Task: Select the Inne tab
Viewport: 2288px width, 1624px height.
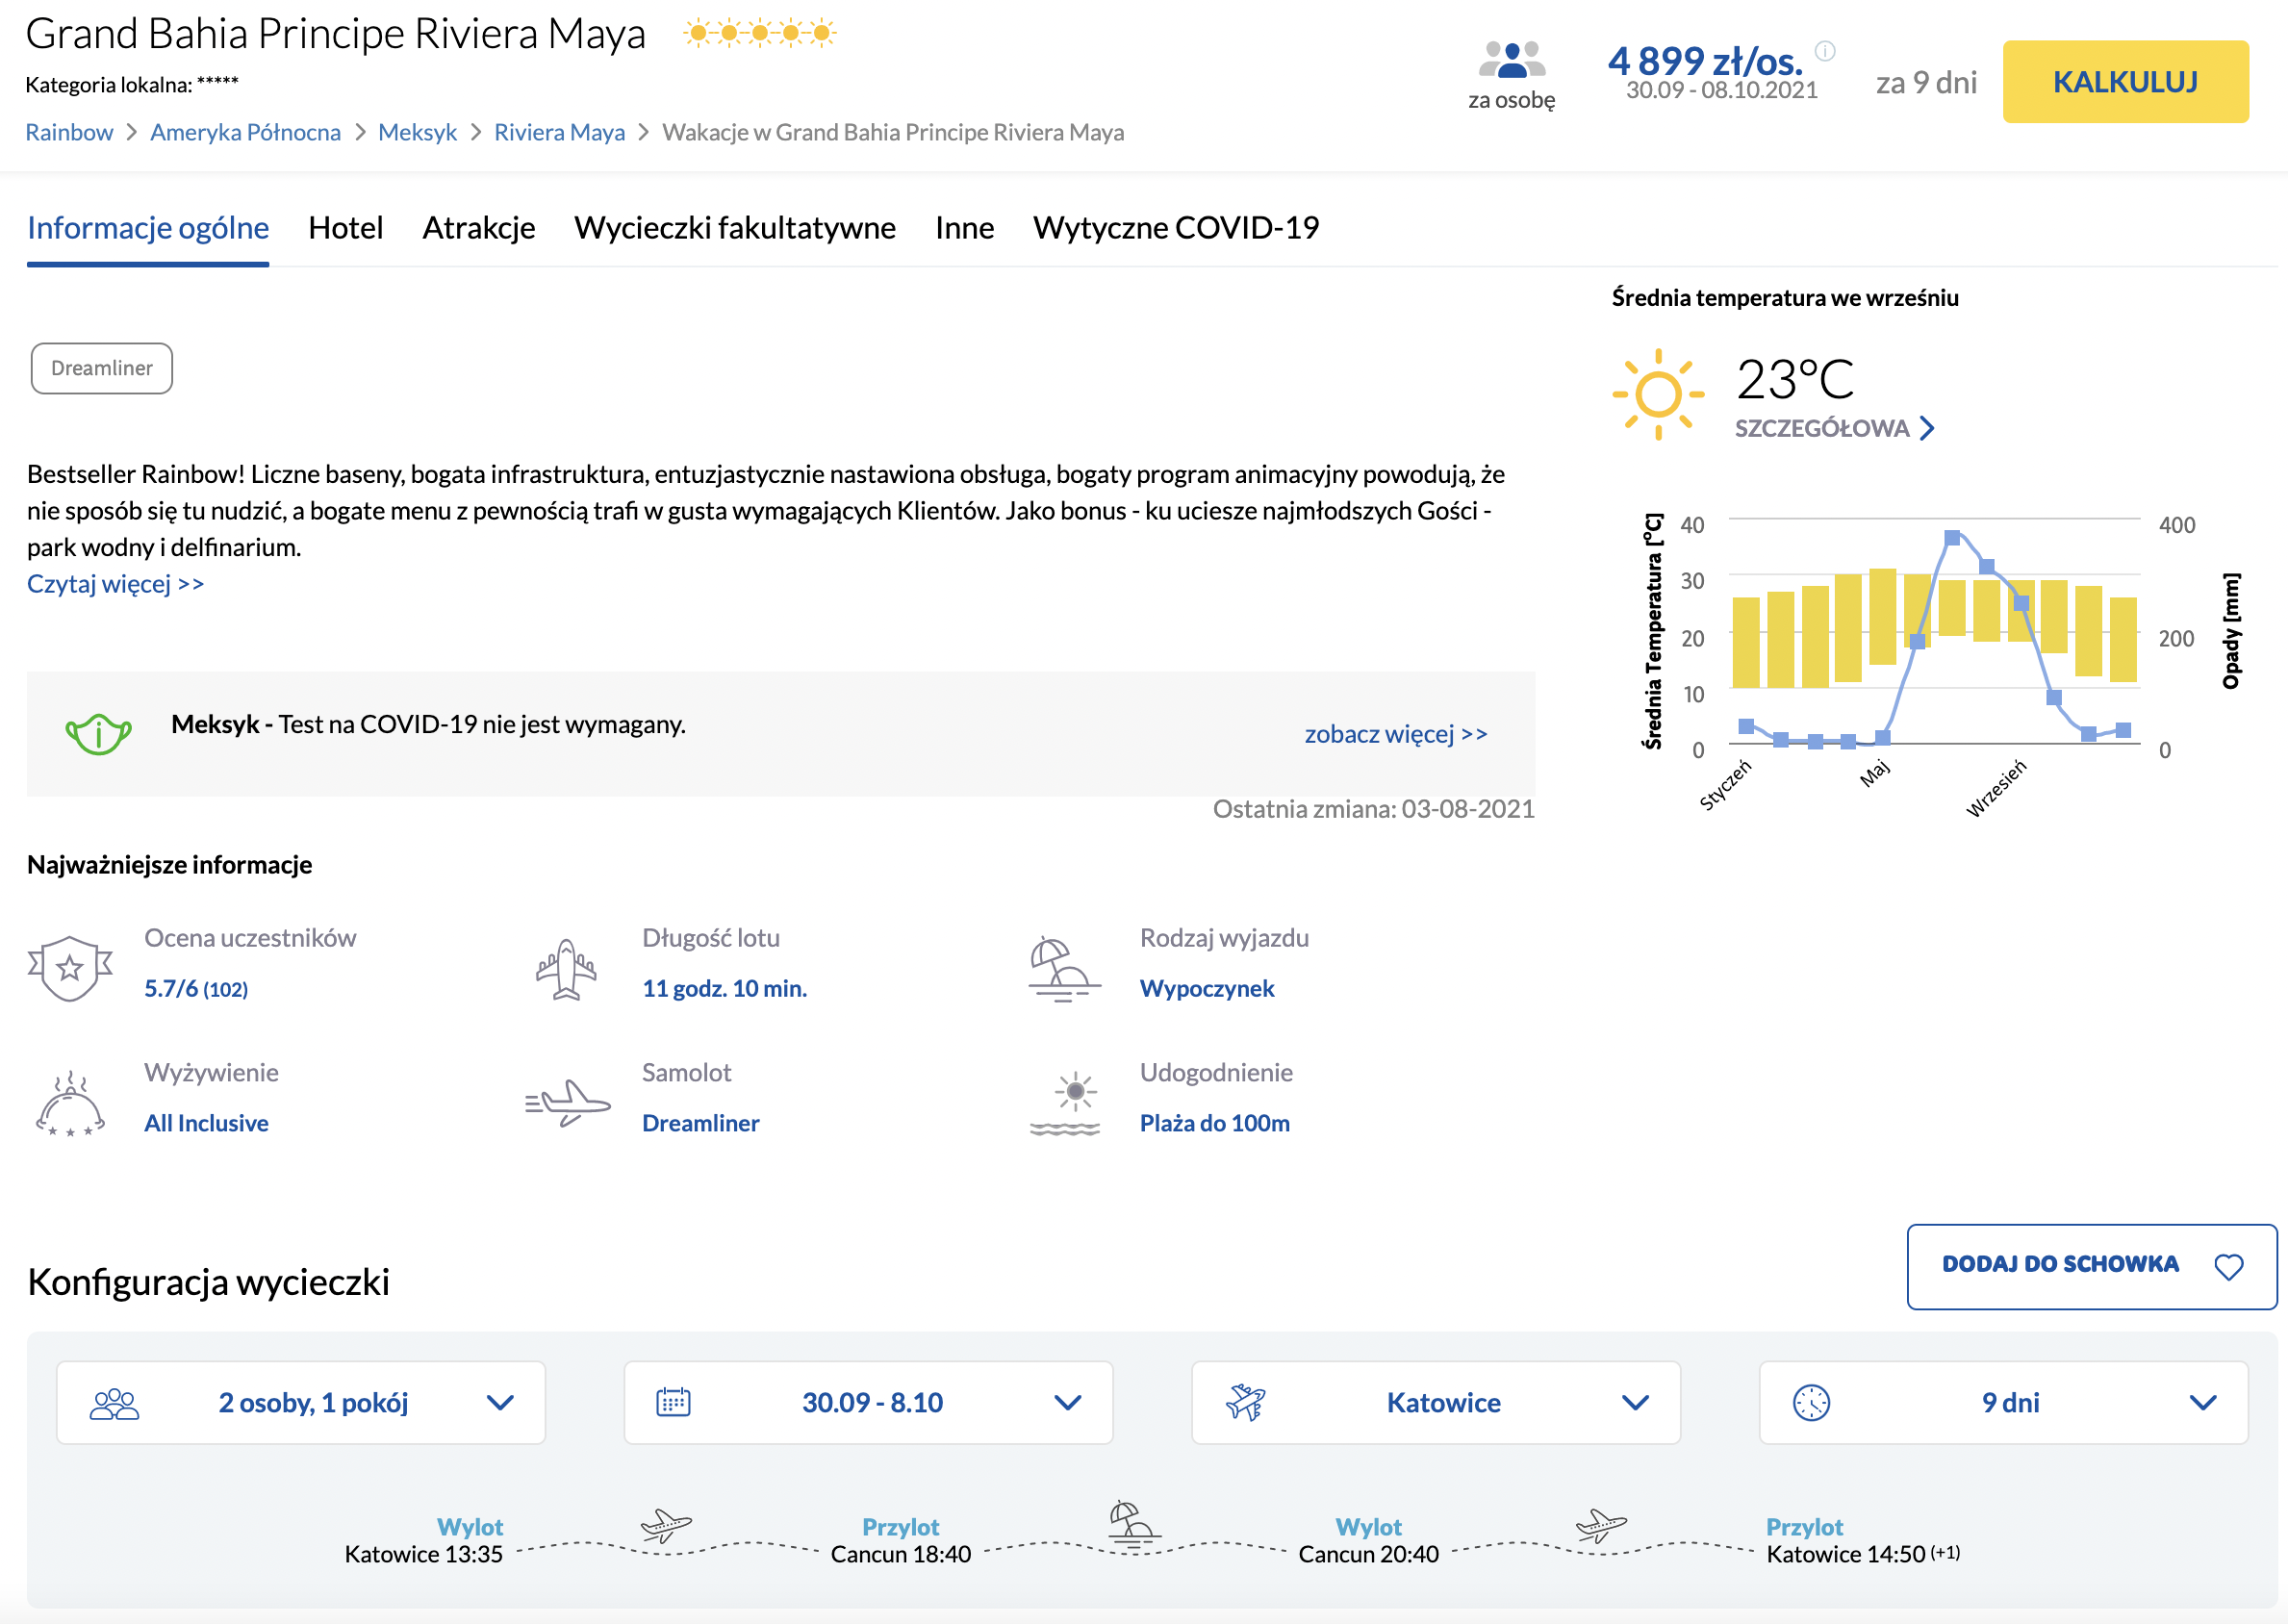Action: coord(964,228)
